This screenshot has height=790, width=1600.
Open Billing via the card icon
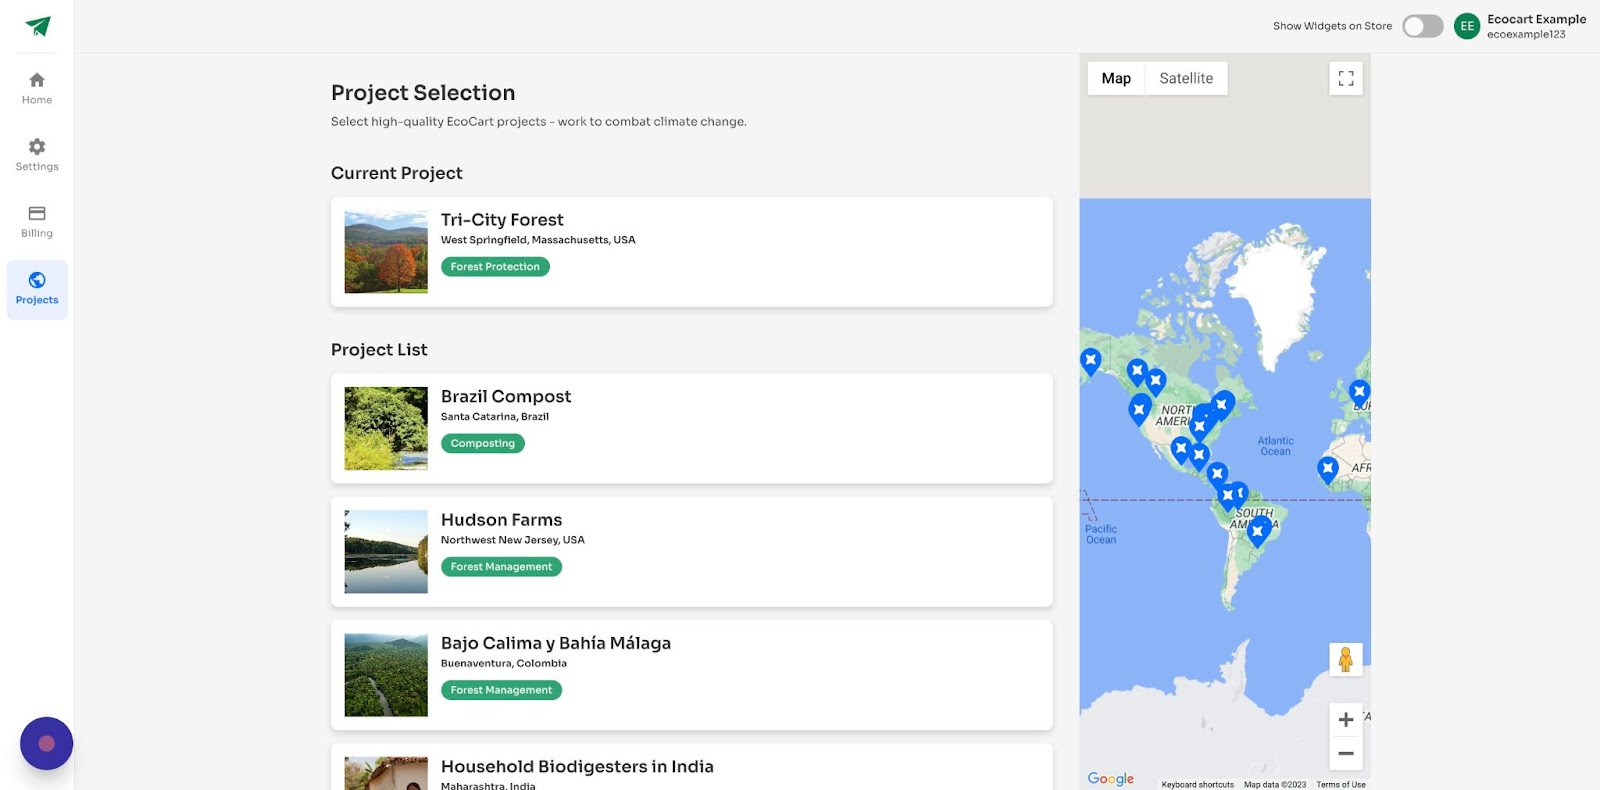(37, 214)
